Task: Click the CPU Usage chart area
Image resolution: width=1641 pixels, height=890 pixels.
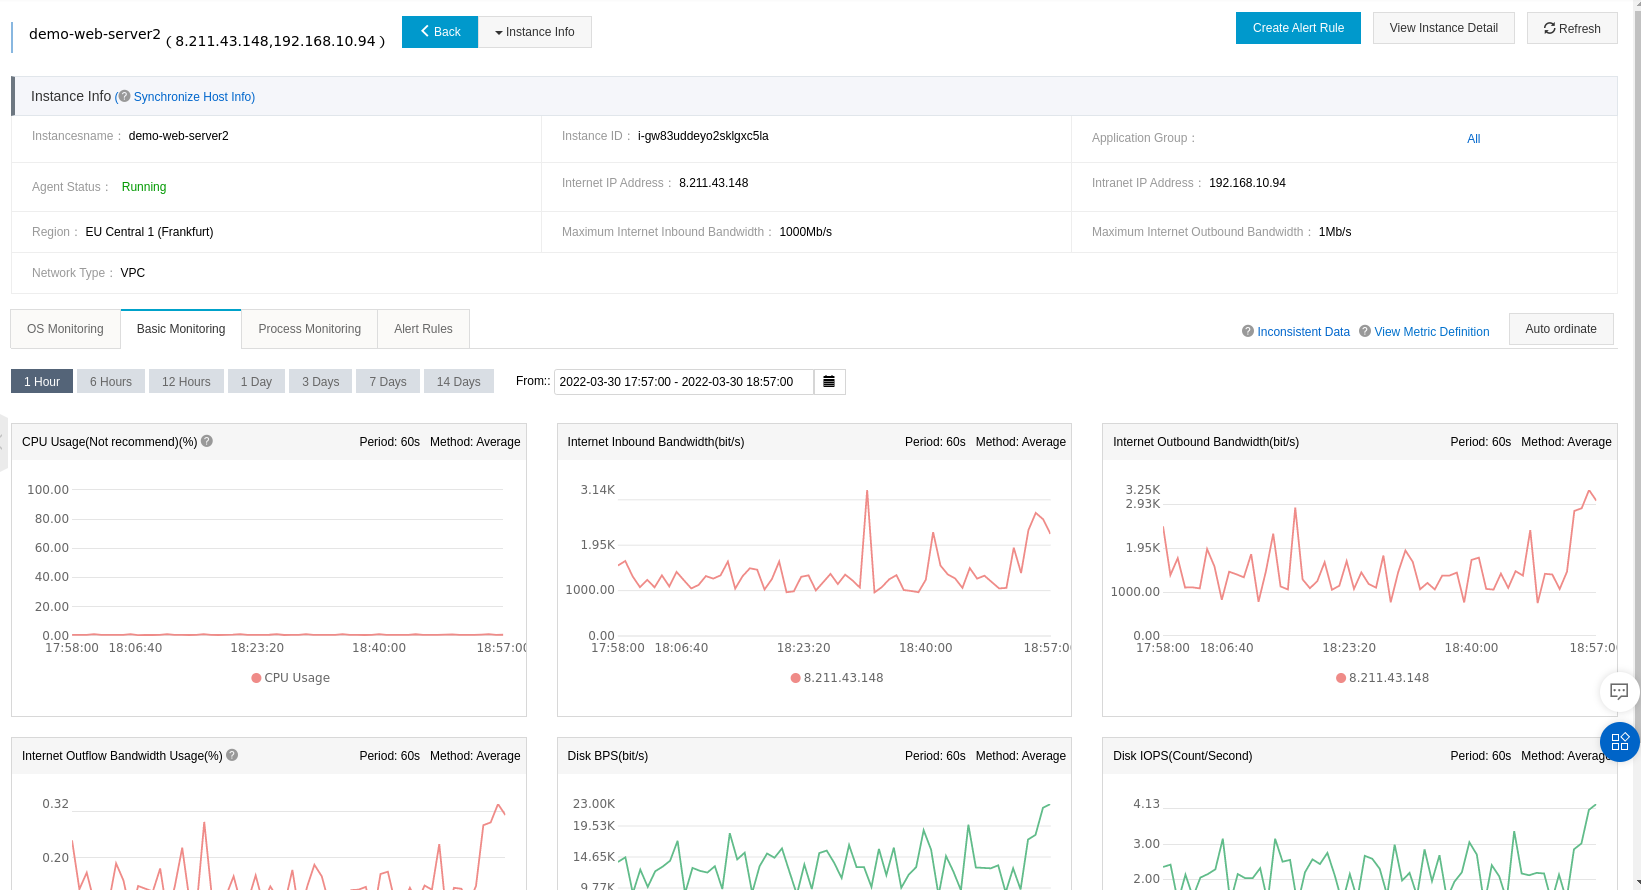Action: point(288,562)
